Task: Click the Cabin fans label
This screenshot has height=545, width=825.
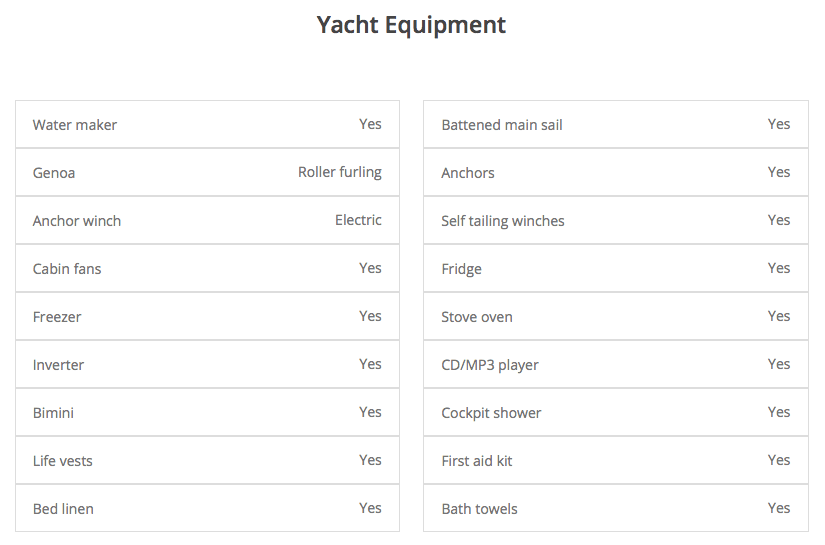Action: pos(67,269)
